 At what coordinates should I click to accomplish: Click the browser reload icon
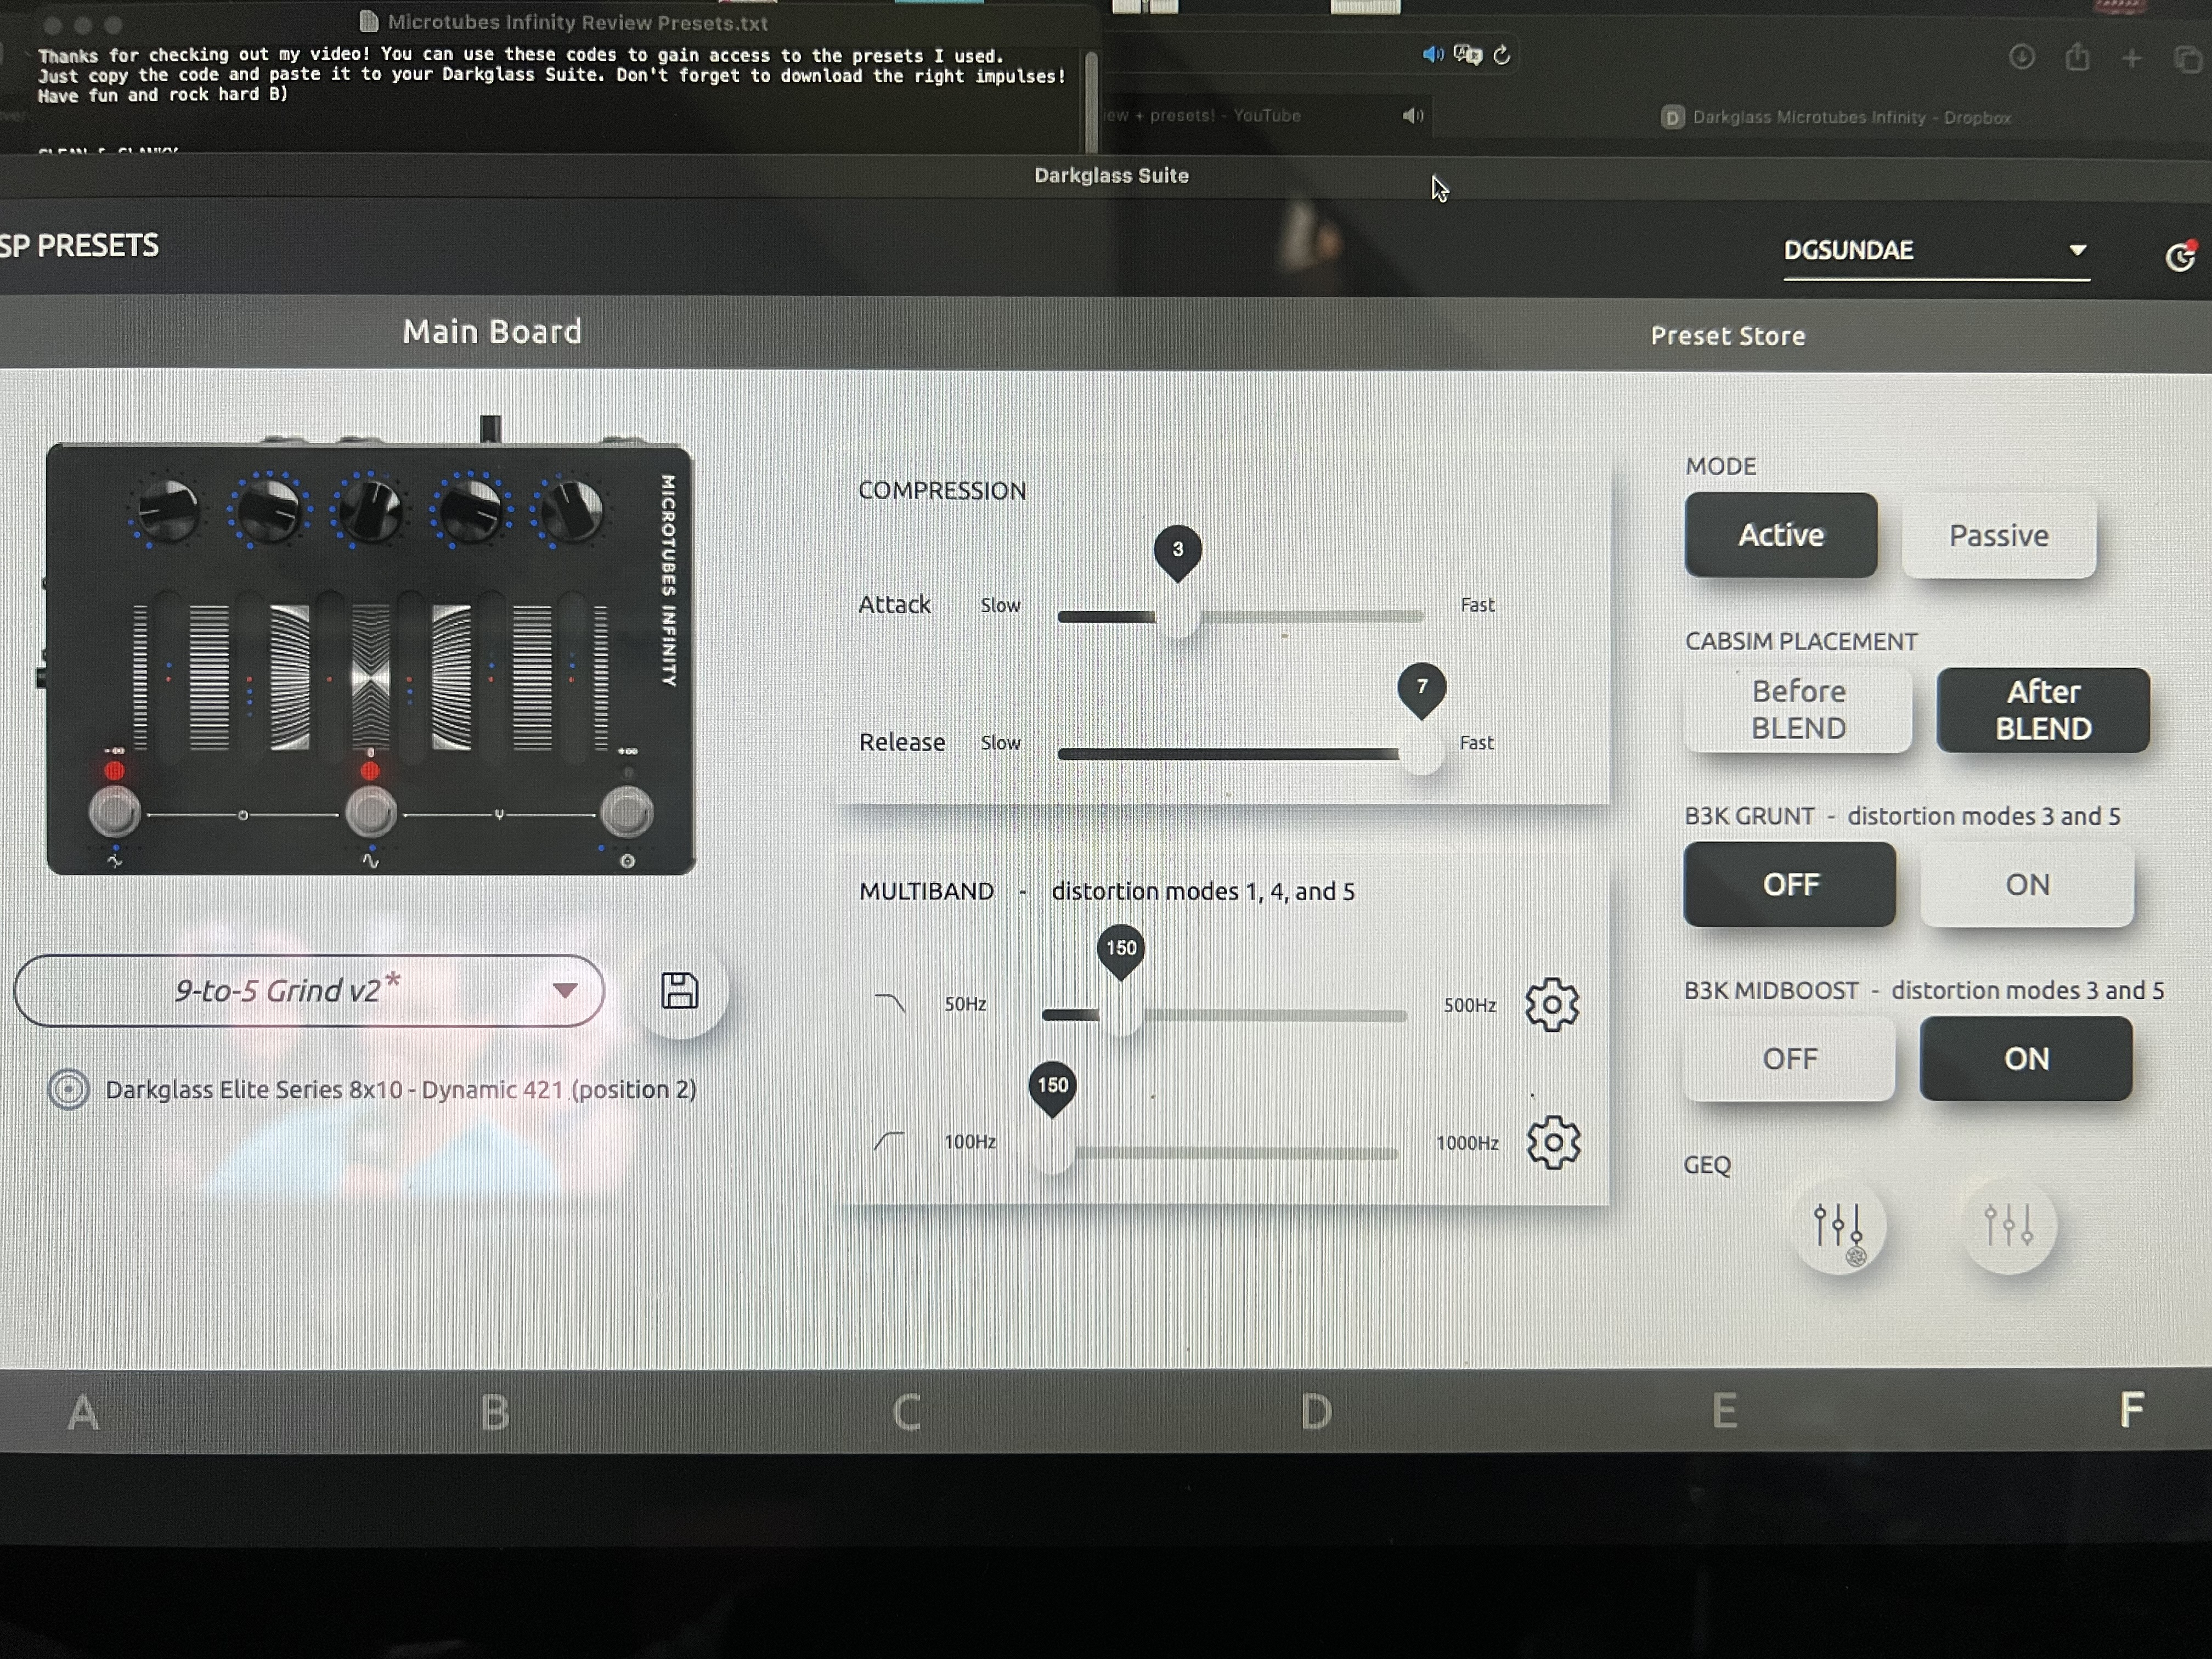tap(1501, 55)
